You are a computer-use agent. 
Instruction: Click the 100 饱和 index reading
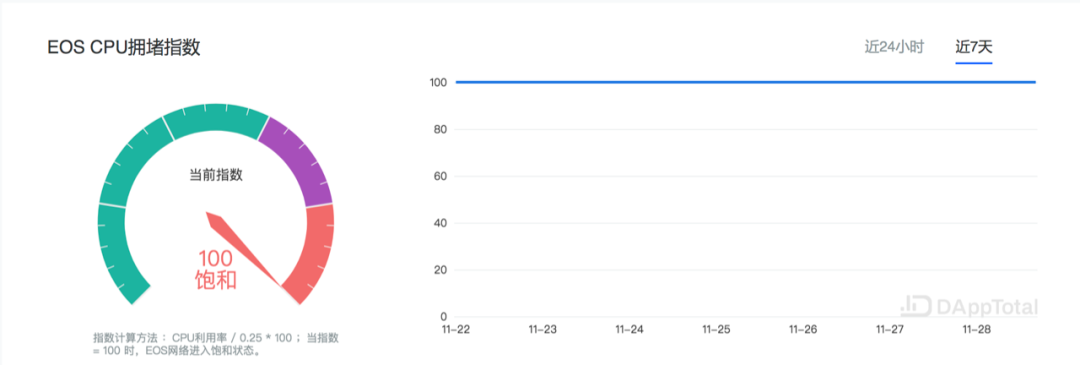point(216,269)
